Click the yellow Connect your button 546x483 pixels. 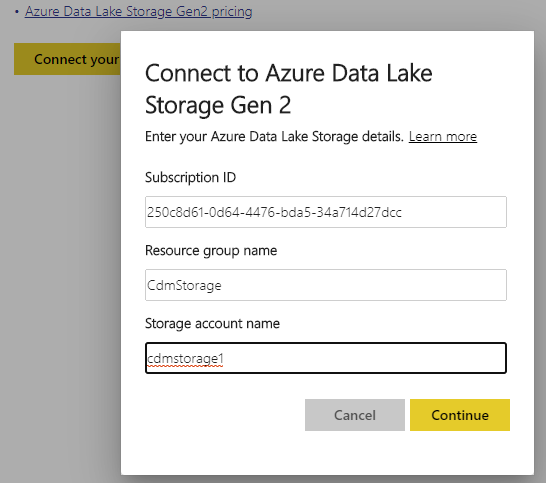67,59
